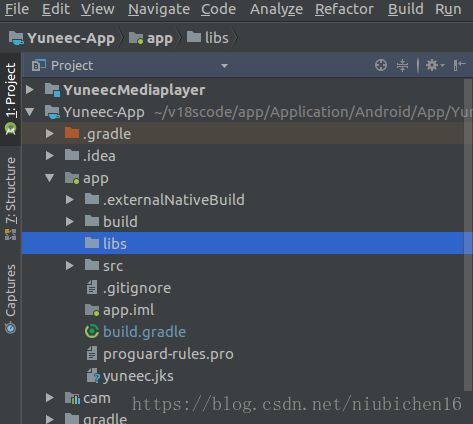The width and height of the screenshot is (473, 424).
Task: Expand the .idea folder
Action: coord(50,156)
